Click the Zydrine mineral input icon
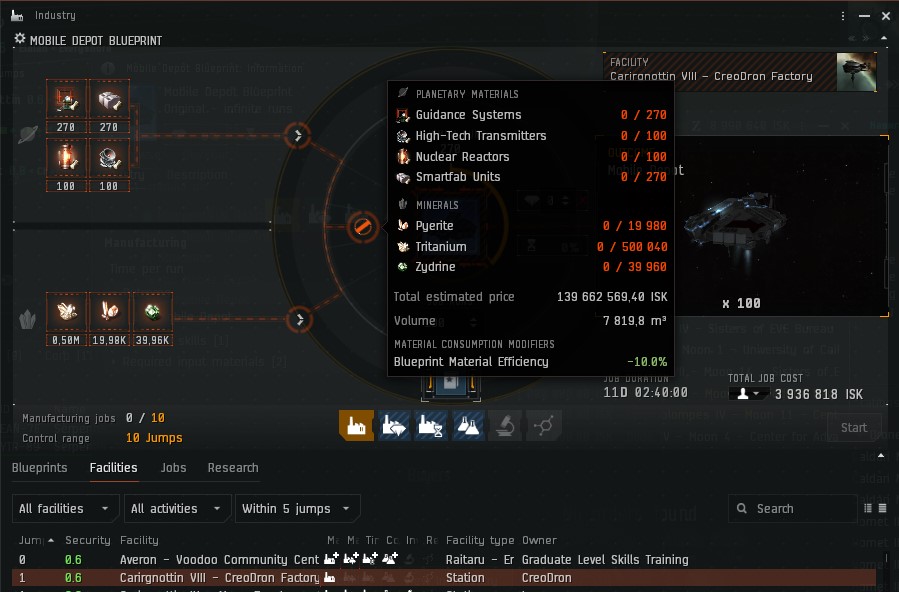 [153, 312]
